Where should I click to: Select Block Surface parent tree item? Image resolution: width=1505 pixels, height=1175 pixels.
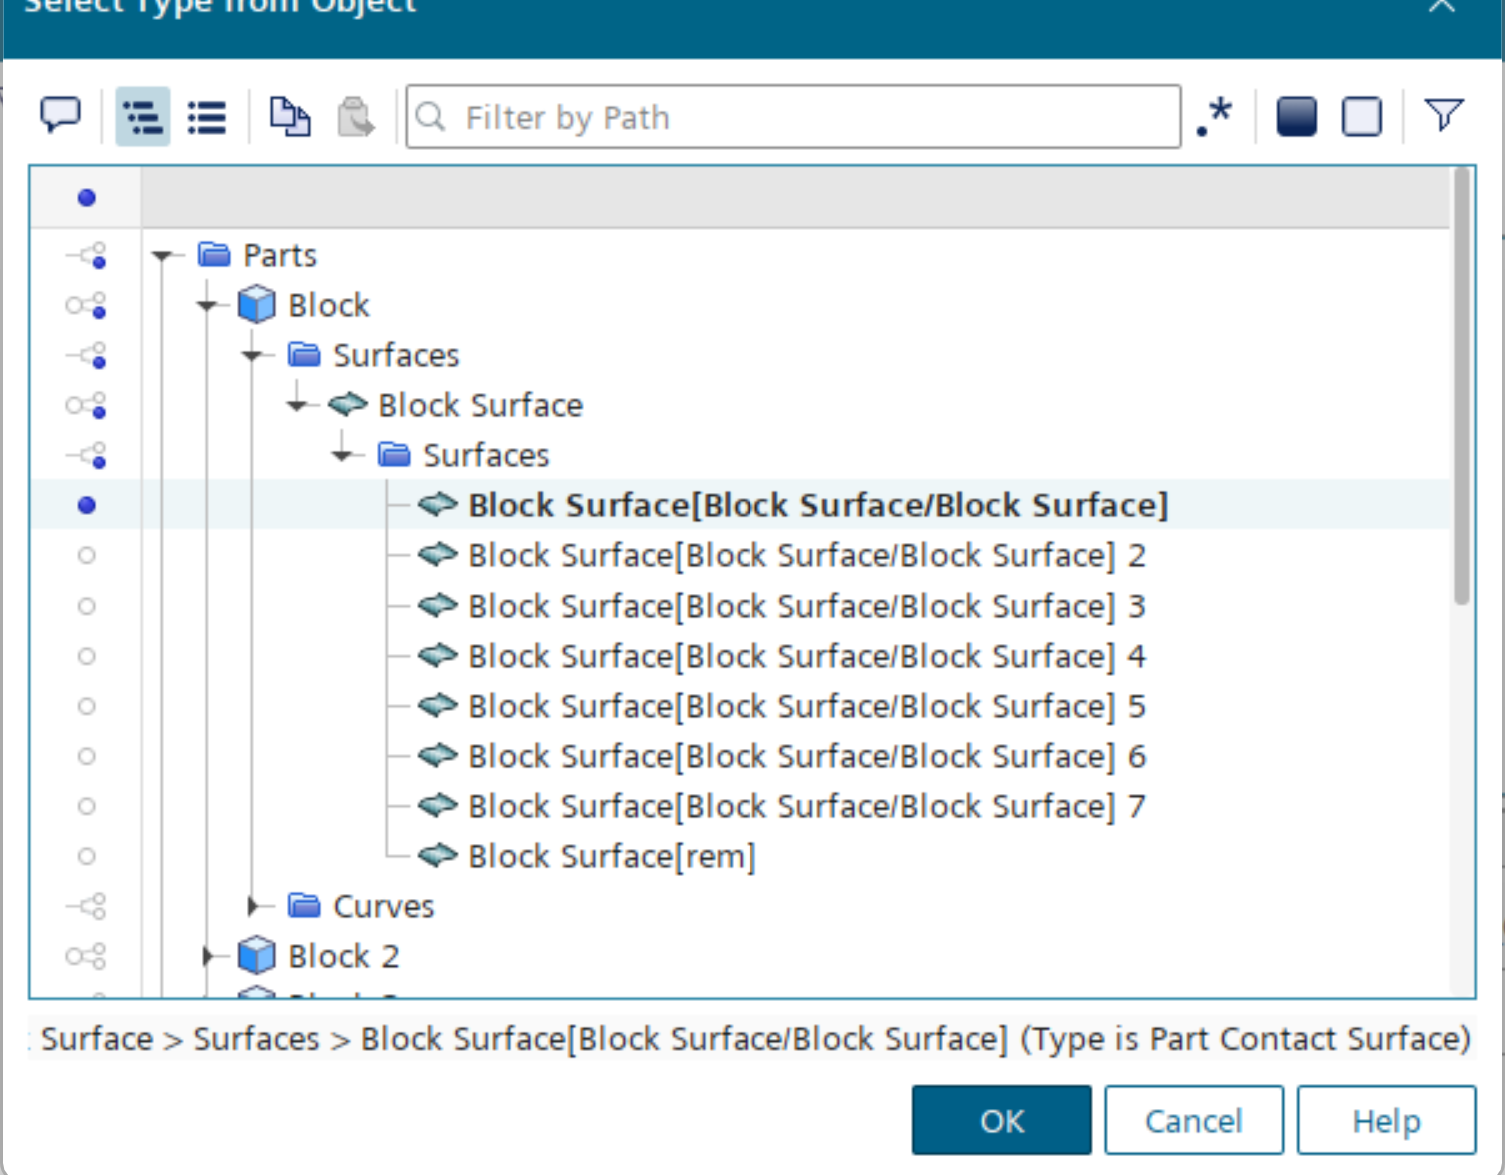(480, 405)
